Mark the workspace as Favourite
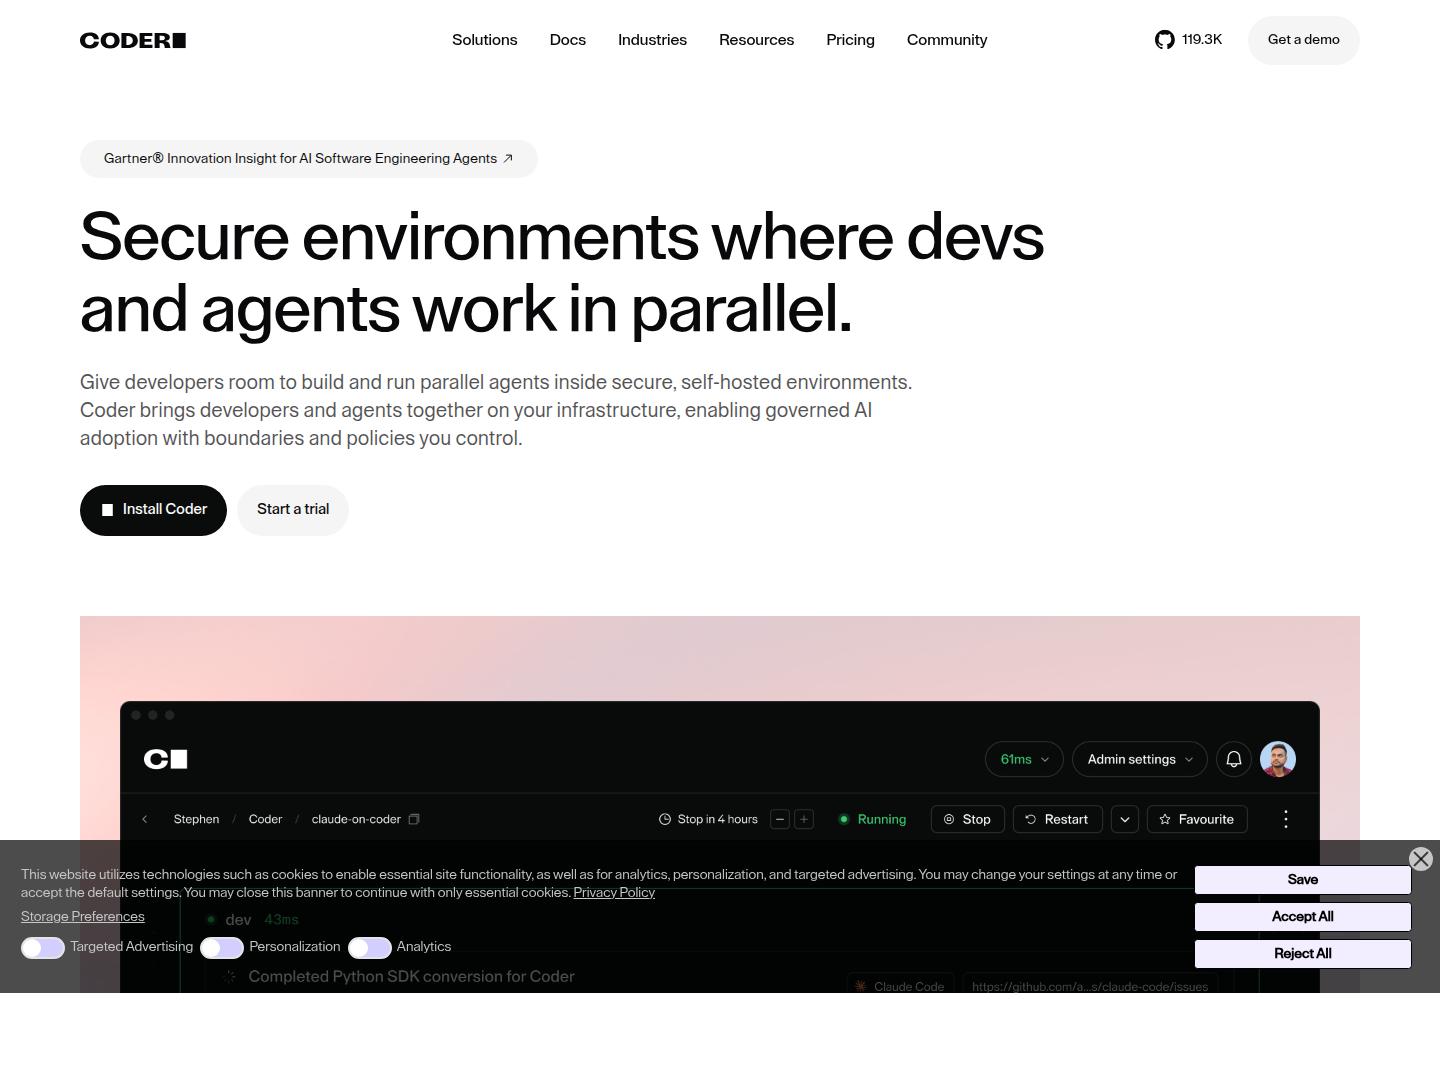 pyautogui.click(x=1197, y=819)
